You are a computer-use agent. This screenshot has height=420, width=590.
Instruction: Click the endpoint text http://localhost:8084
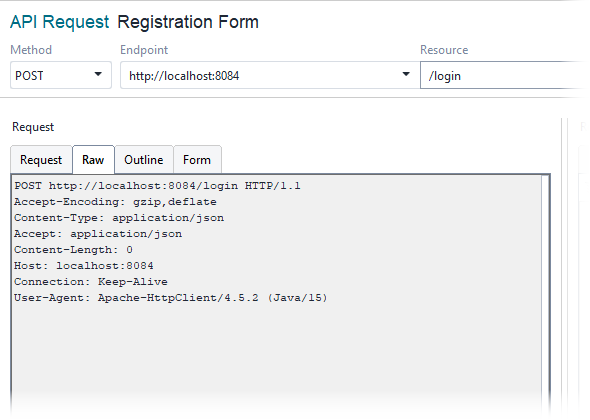click(x=184, y=76)
